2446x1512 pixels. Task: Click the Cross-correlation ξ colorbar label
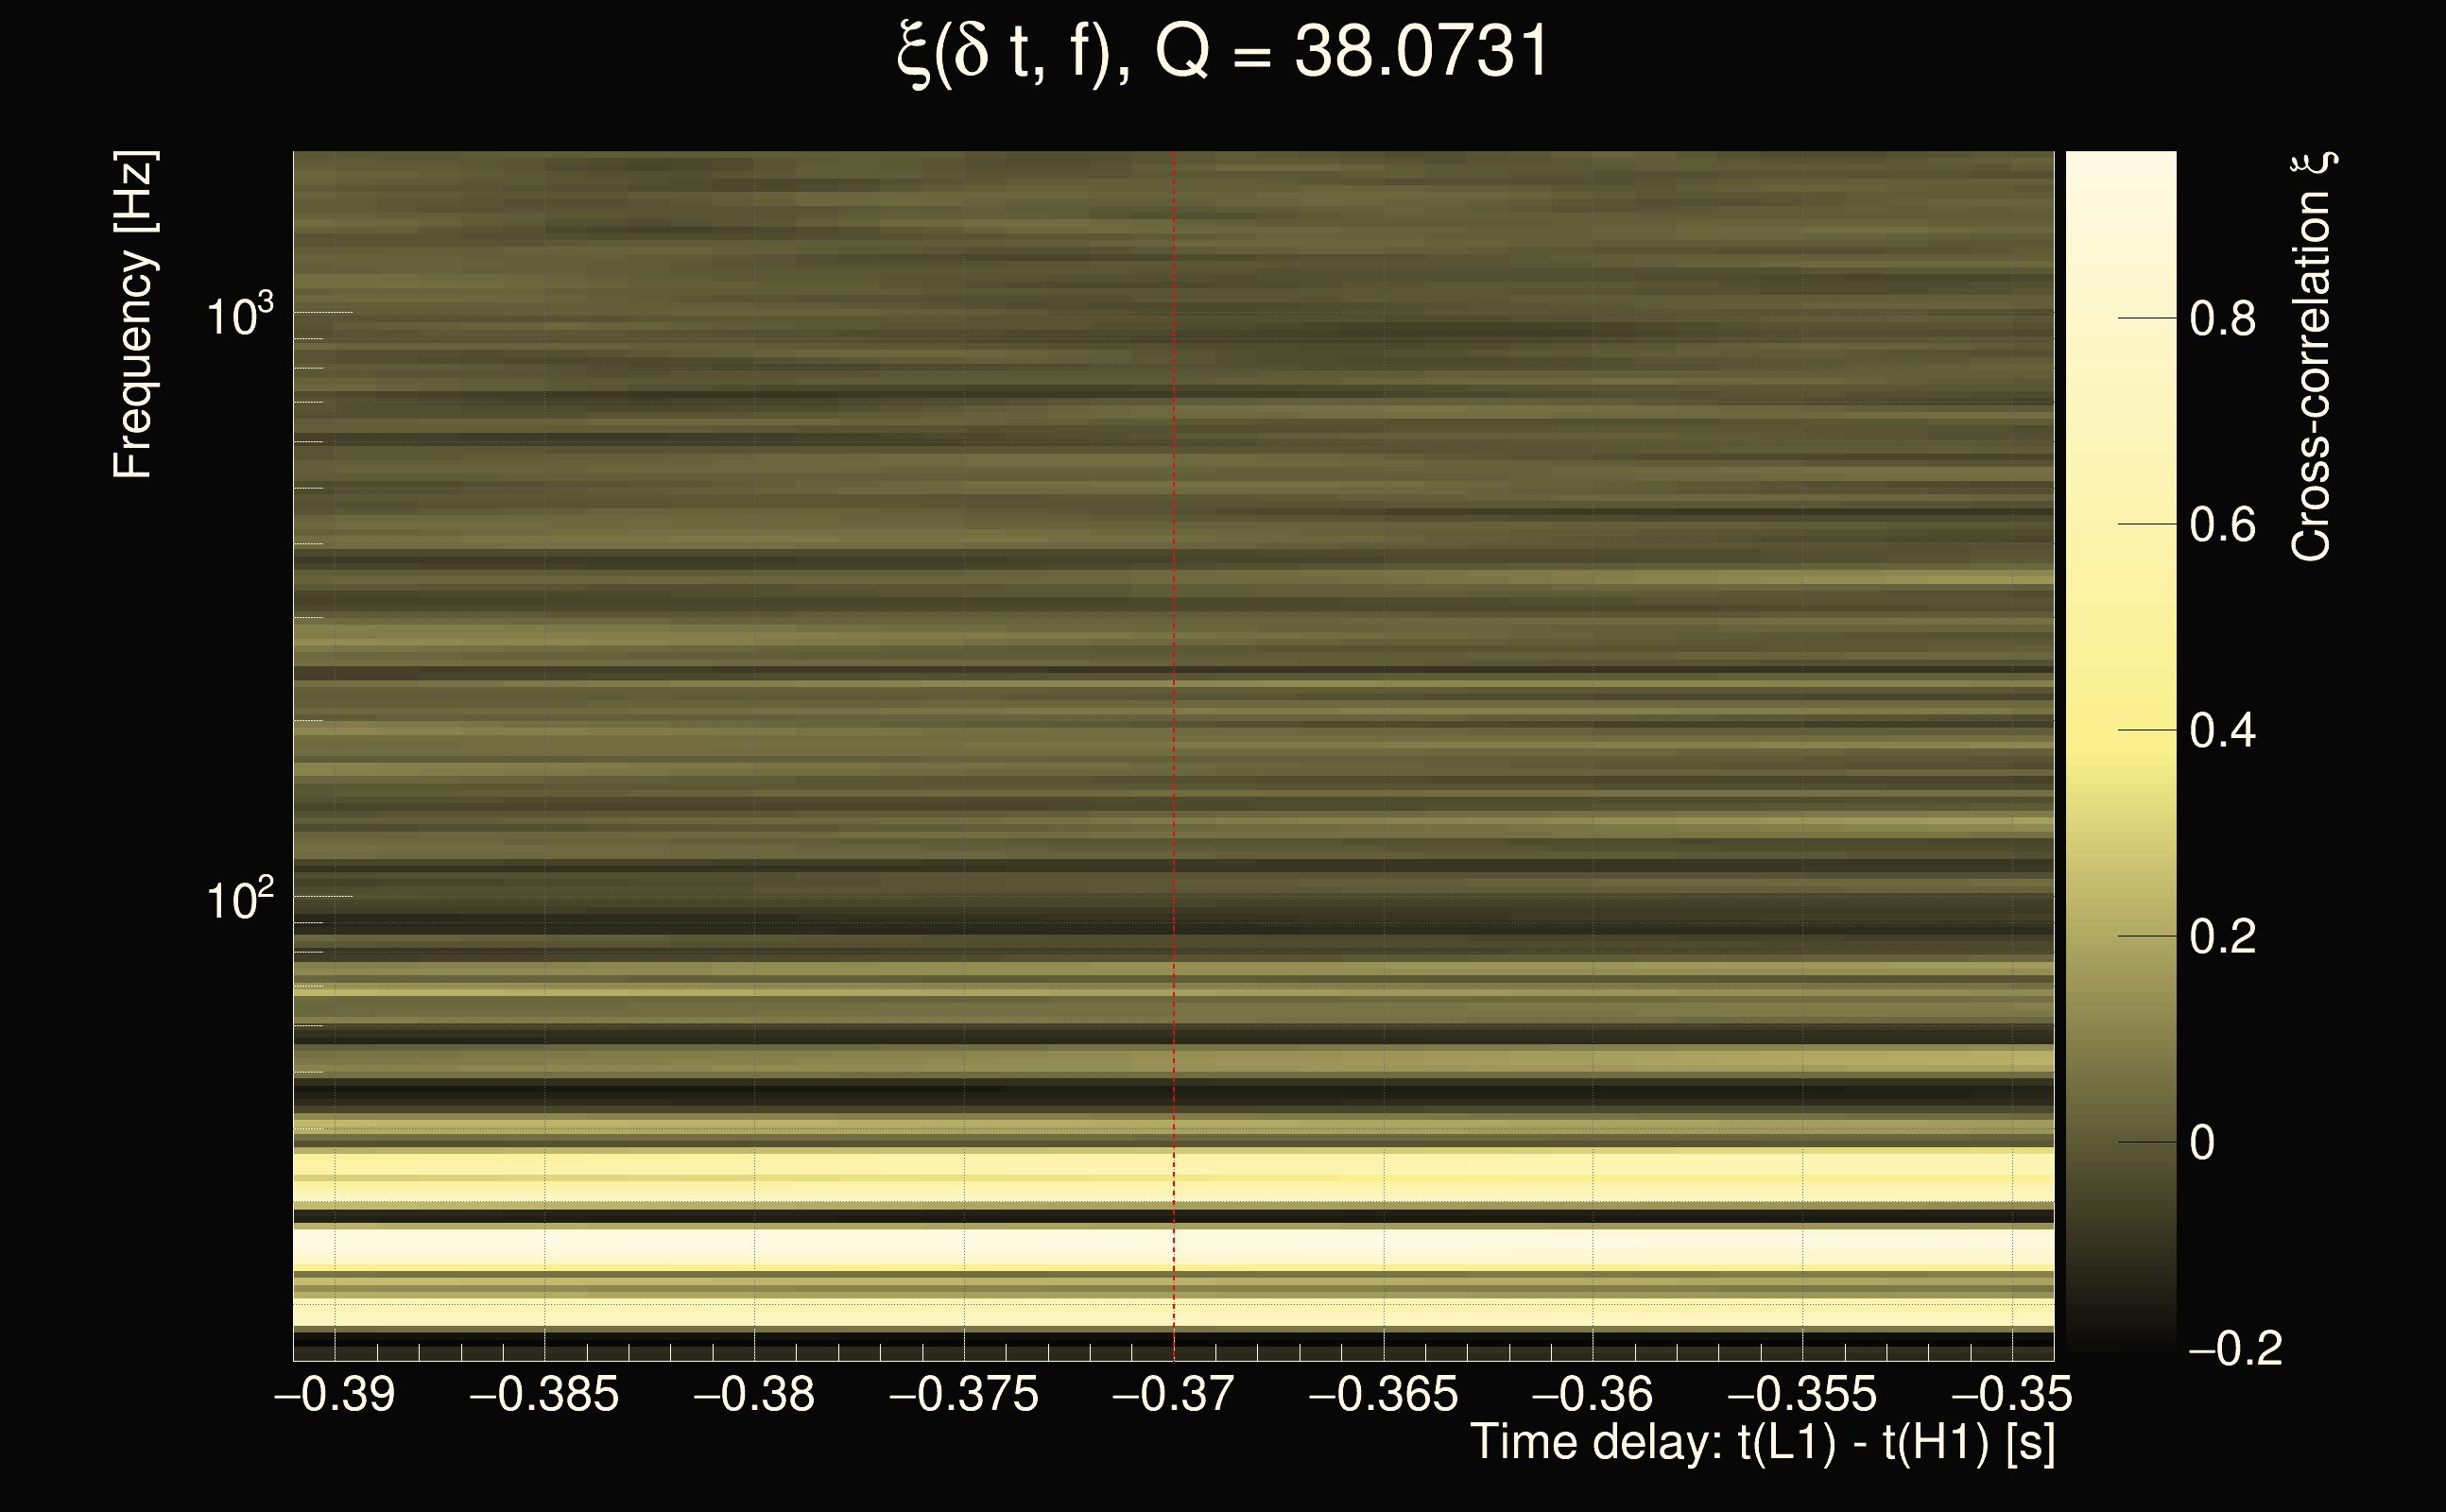tap(2312, 357)
